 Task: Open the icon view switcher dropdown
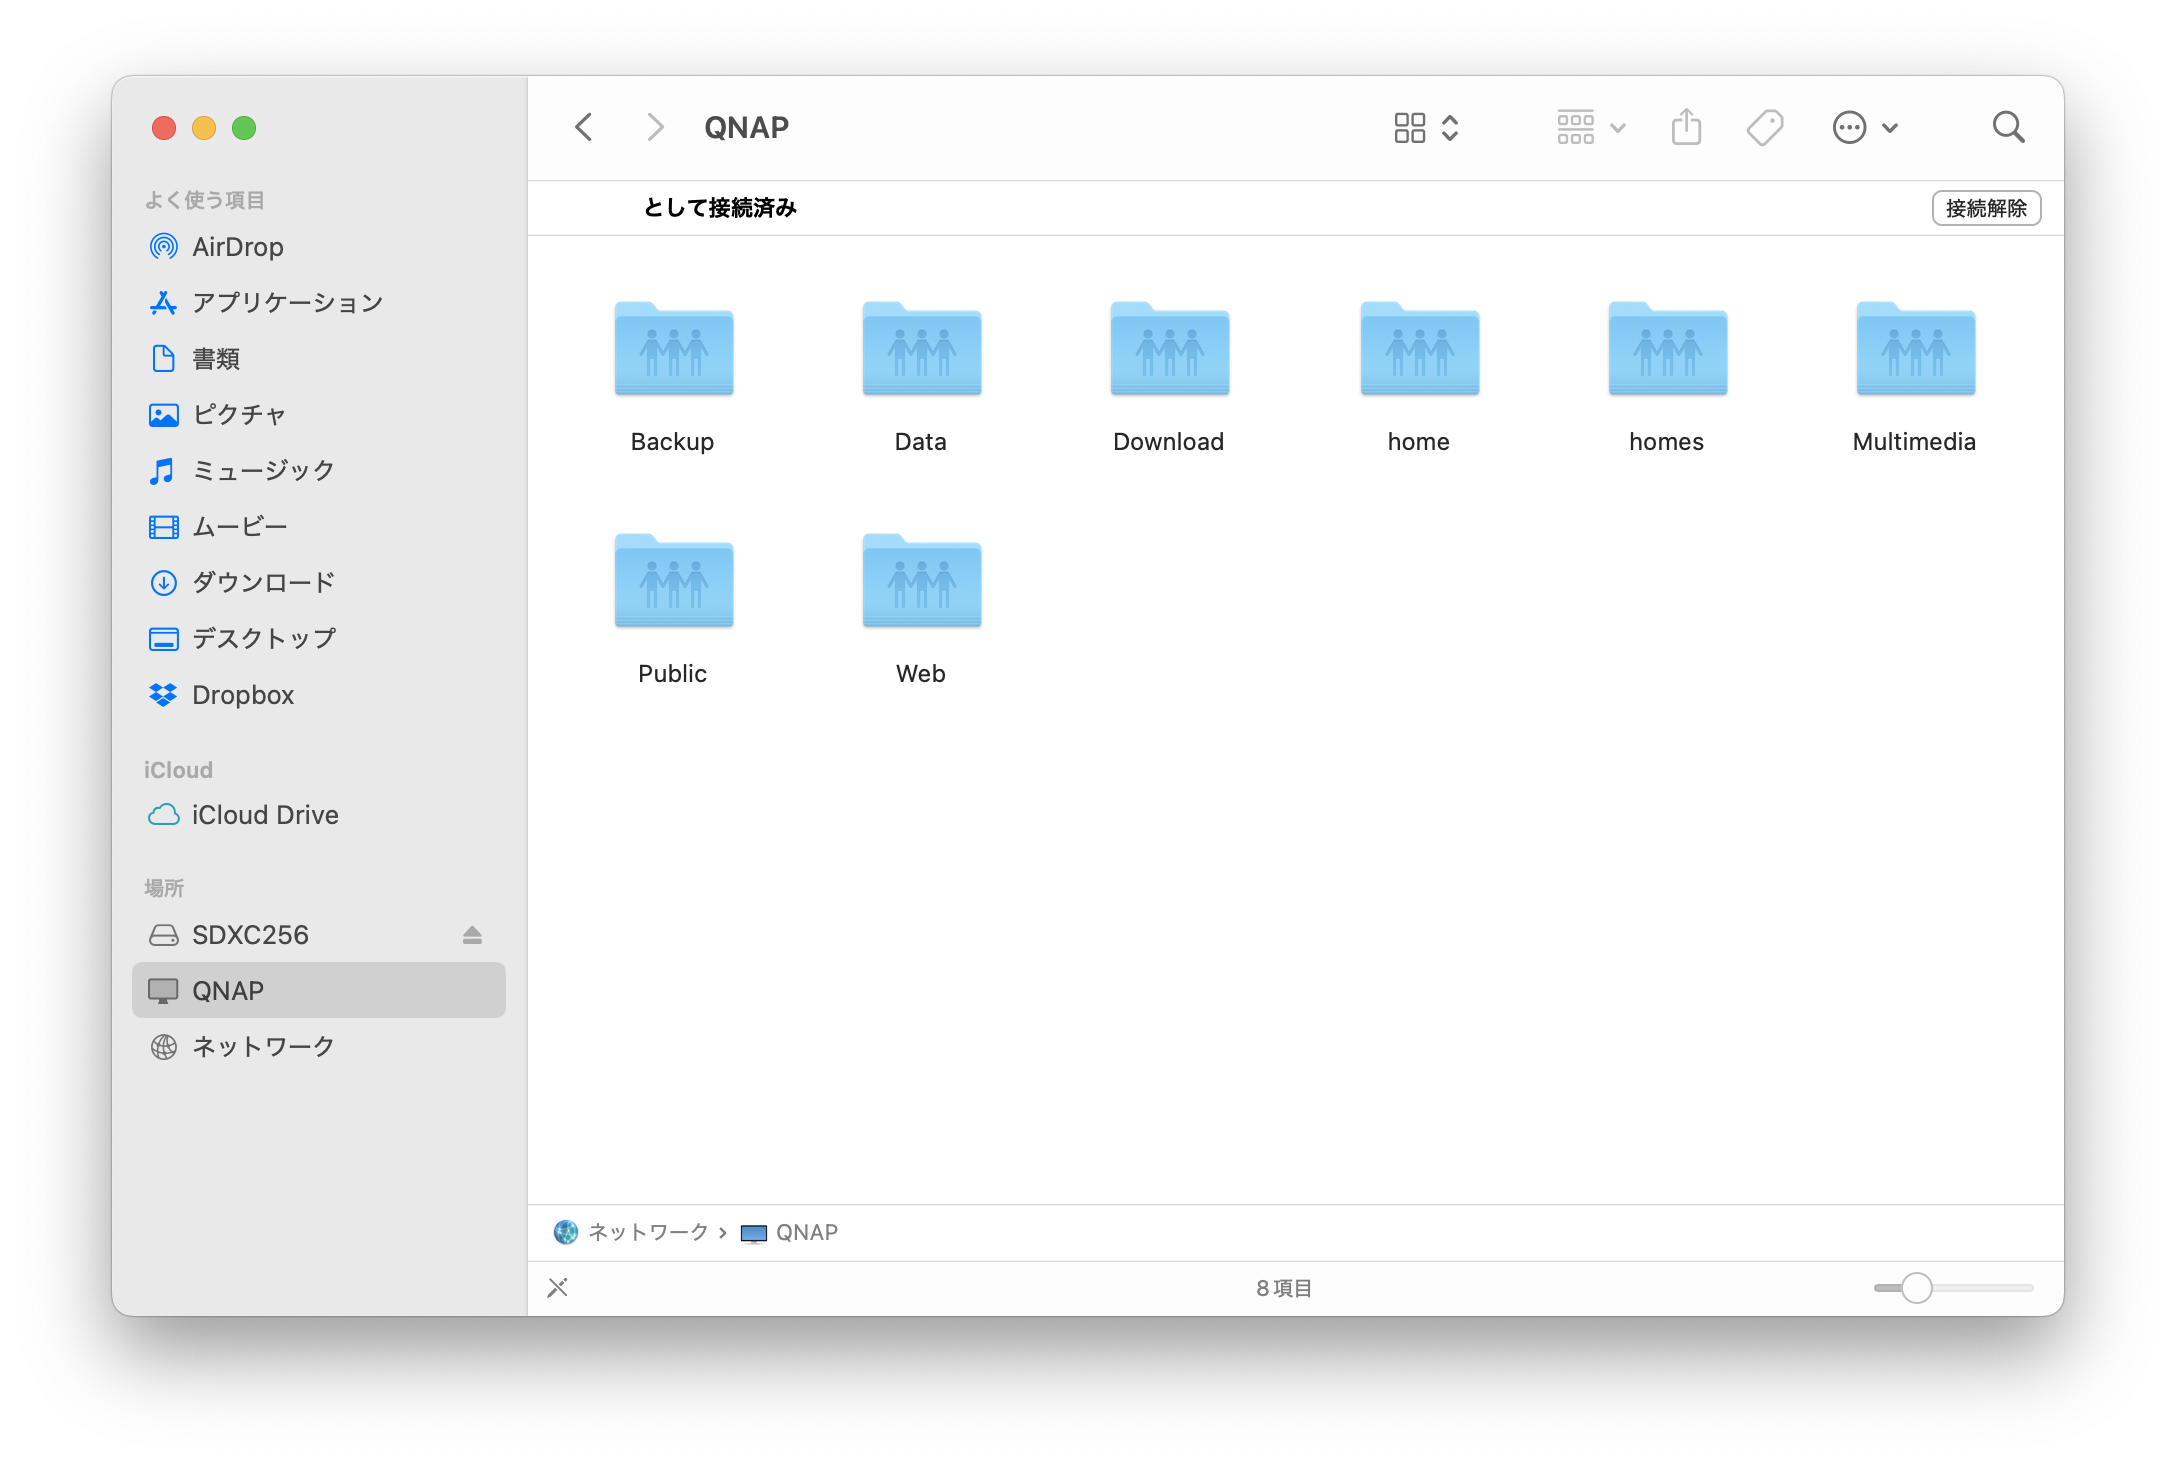pos(1426,127)
